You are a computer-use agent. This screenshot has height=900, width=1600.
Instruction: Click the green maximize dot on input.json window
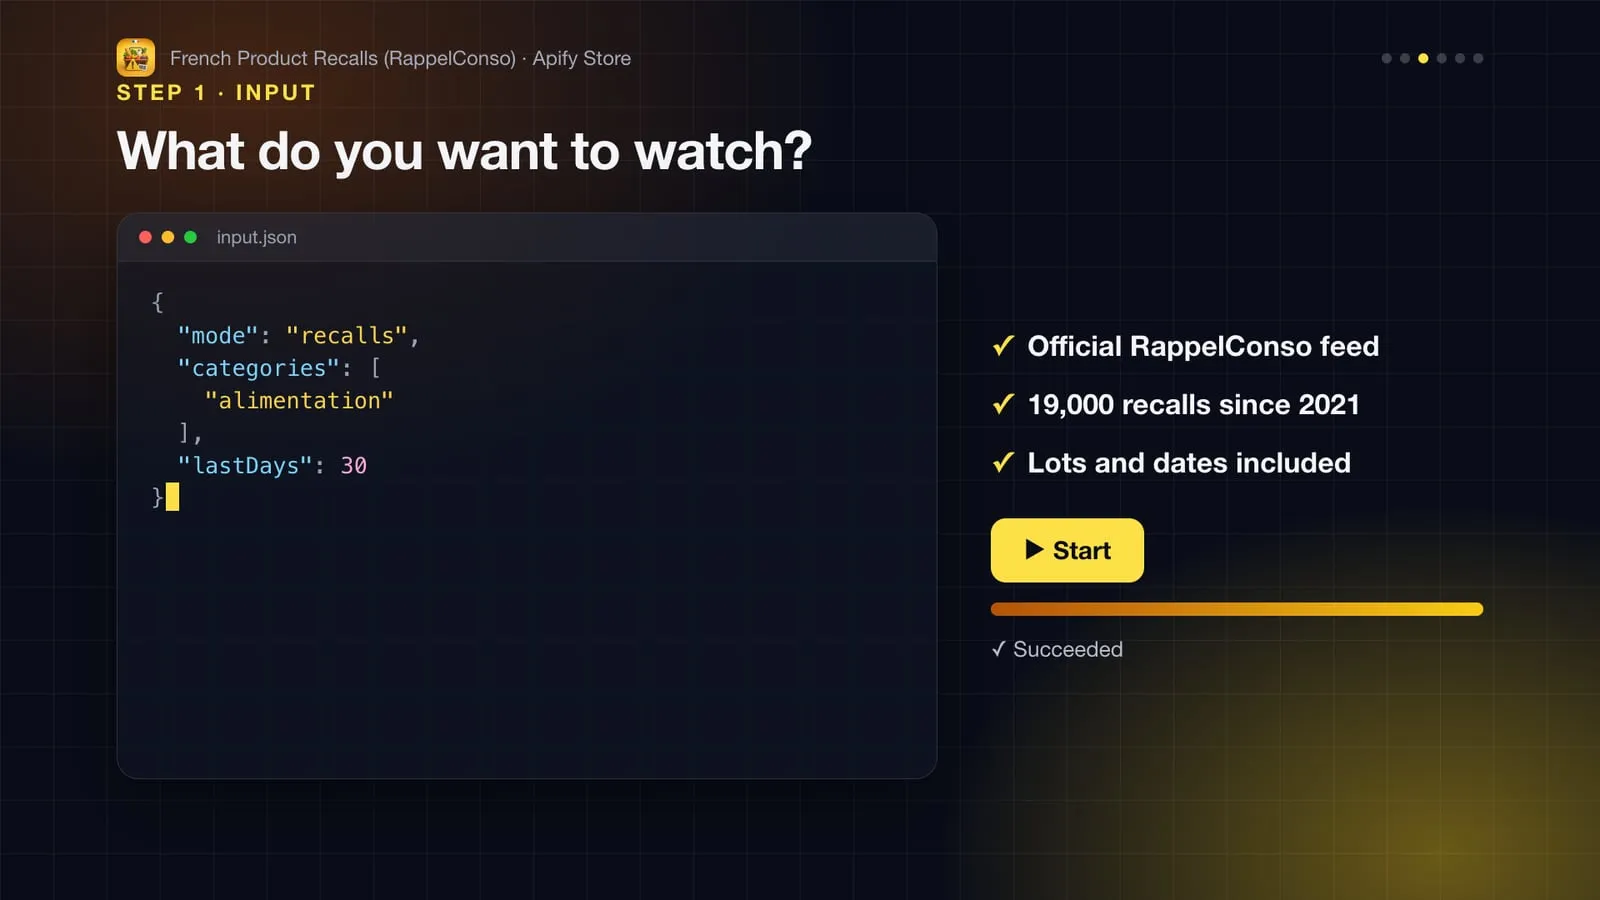(190, 237)
